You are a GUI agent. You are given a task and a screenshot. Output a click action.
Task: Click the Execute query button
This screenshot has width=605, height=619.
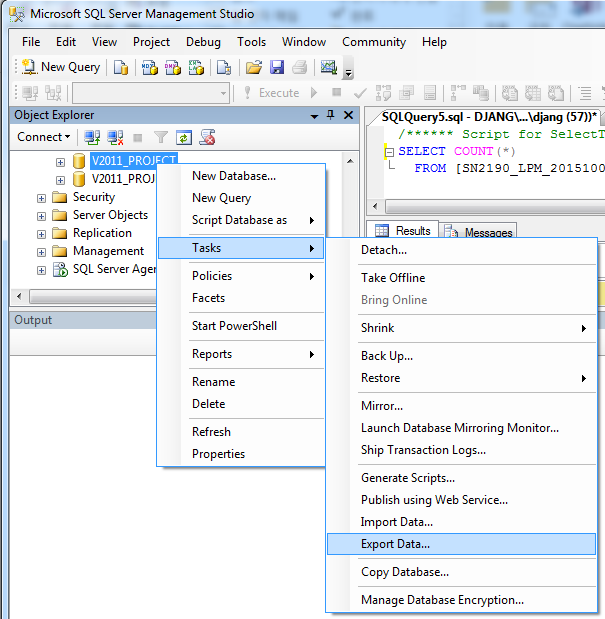tap(272, 93)
